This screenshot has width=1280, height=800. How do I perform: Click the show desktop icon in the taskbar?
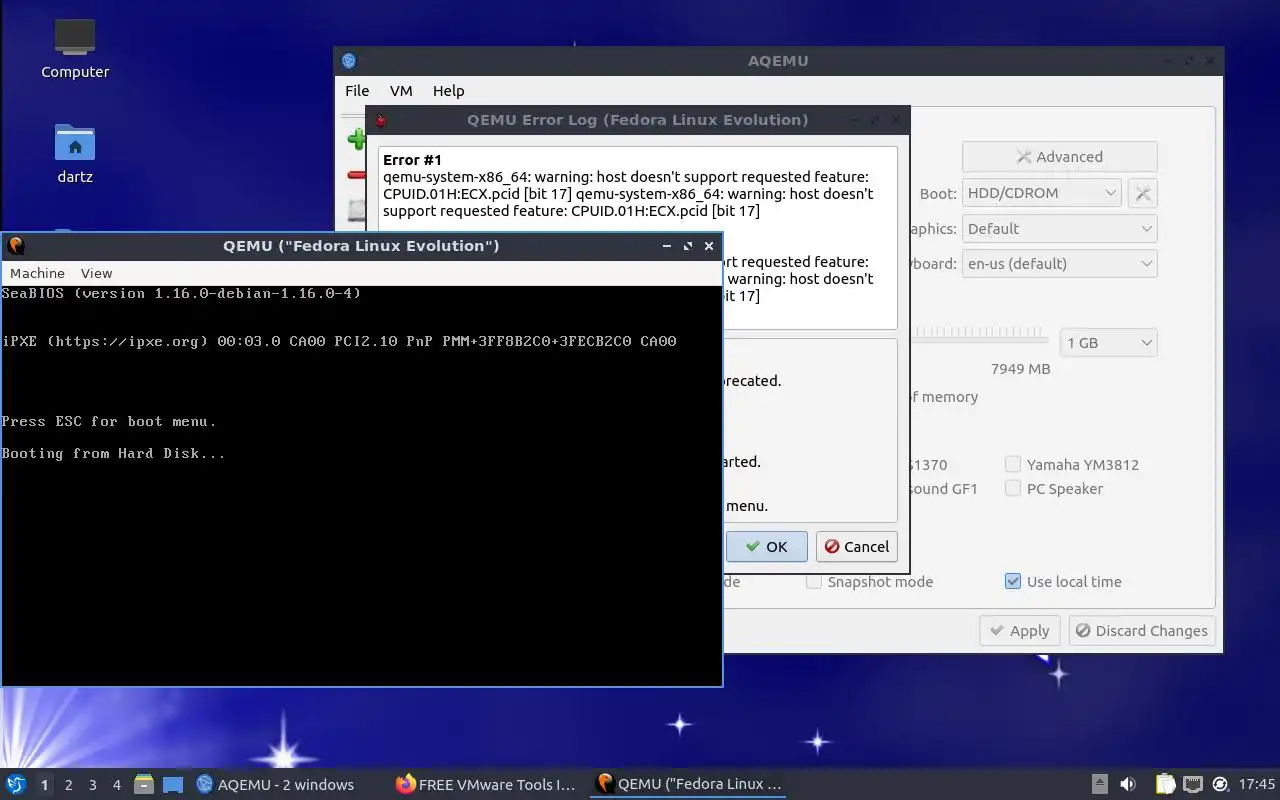coord(173,784)
